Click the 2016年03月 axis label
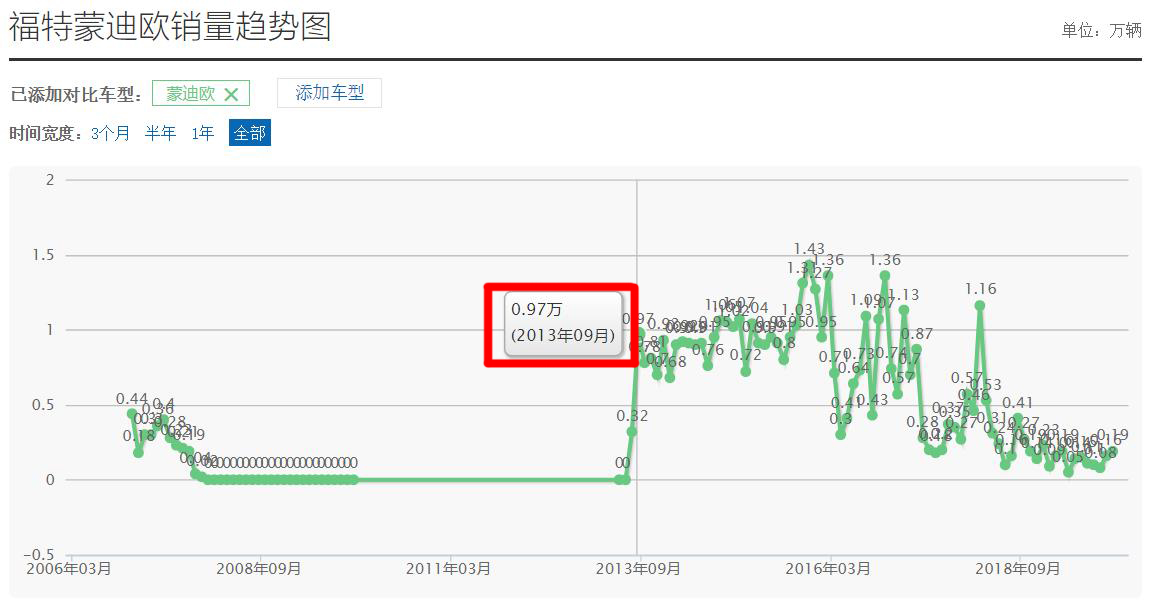 828,568
